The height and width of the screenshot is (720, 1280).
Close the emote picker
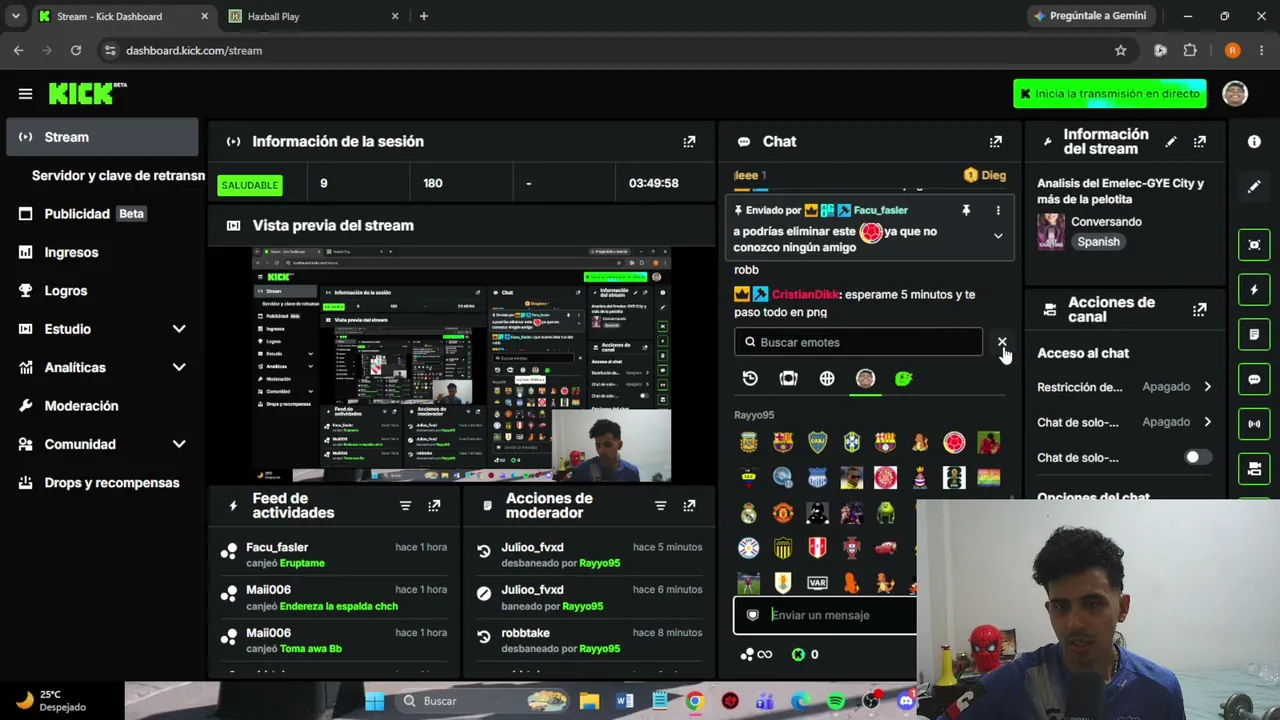1002,342
